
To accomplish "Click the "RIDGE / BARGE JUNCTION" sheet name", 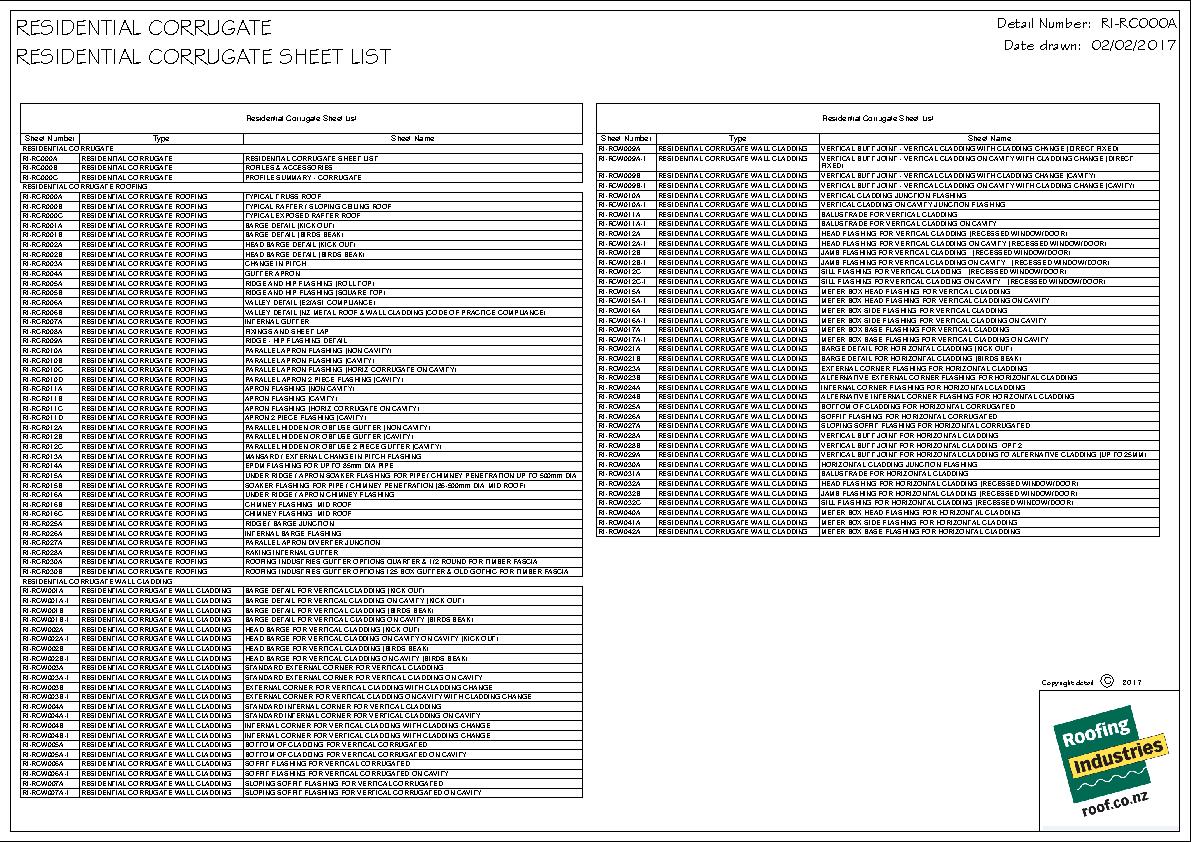I will pos(289,523).
